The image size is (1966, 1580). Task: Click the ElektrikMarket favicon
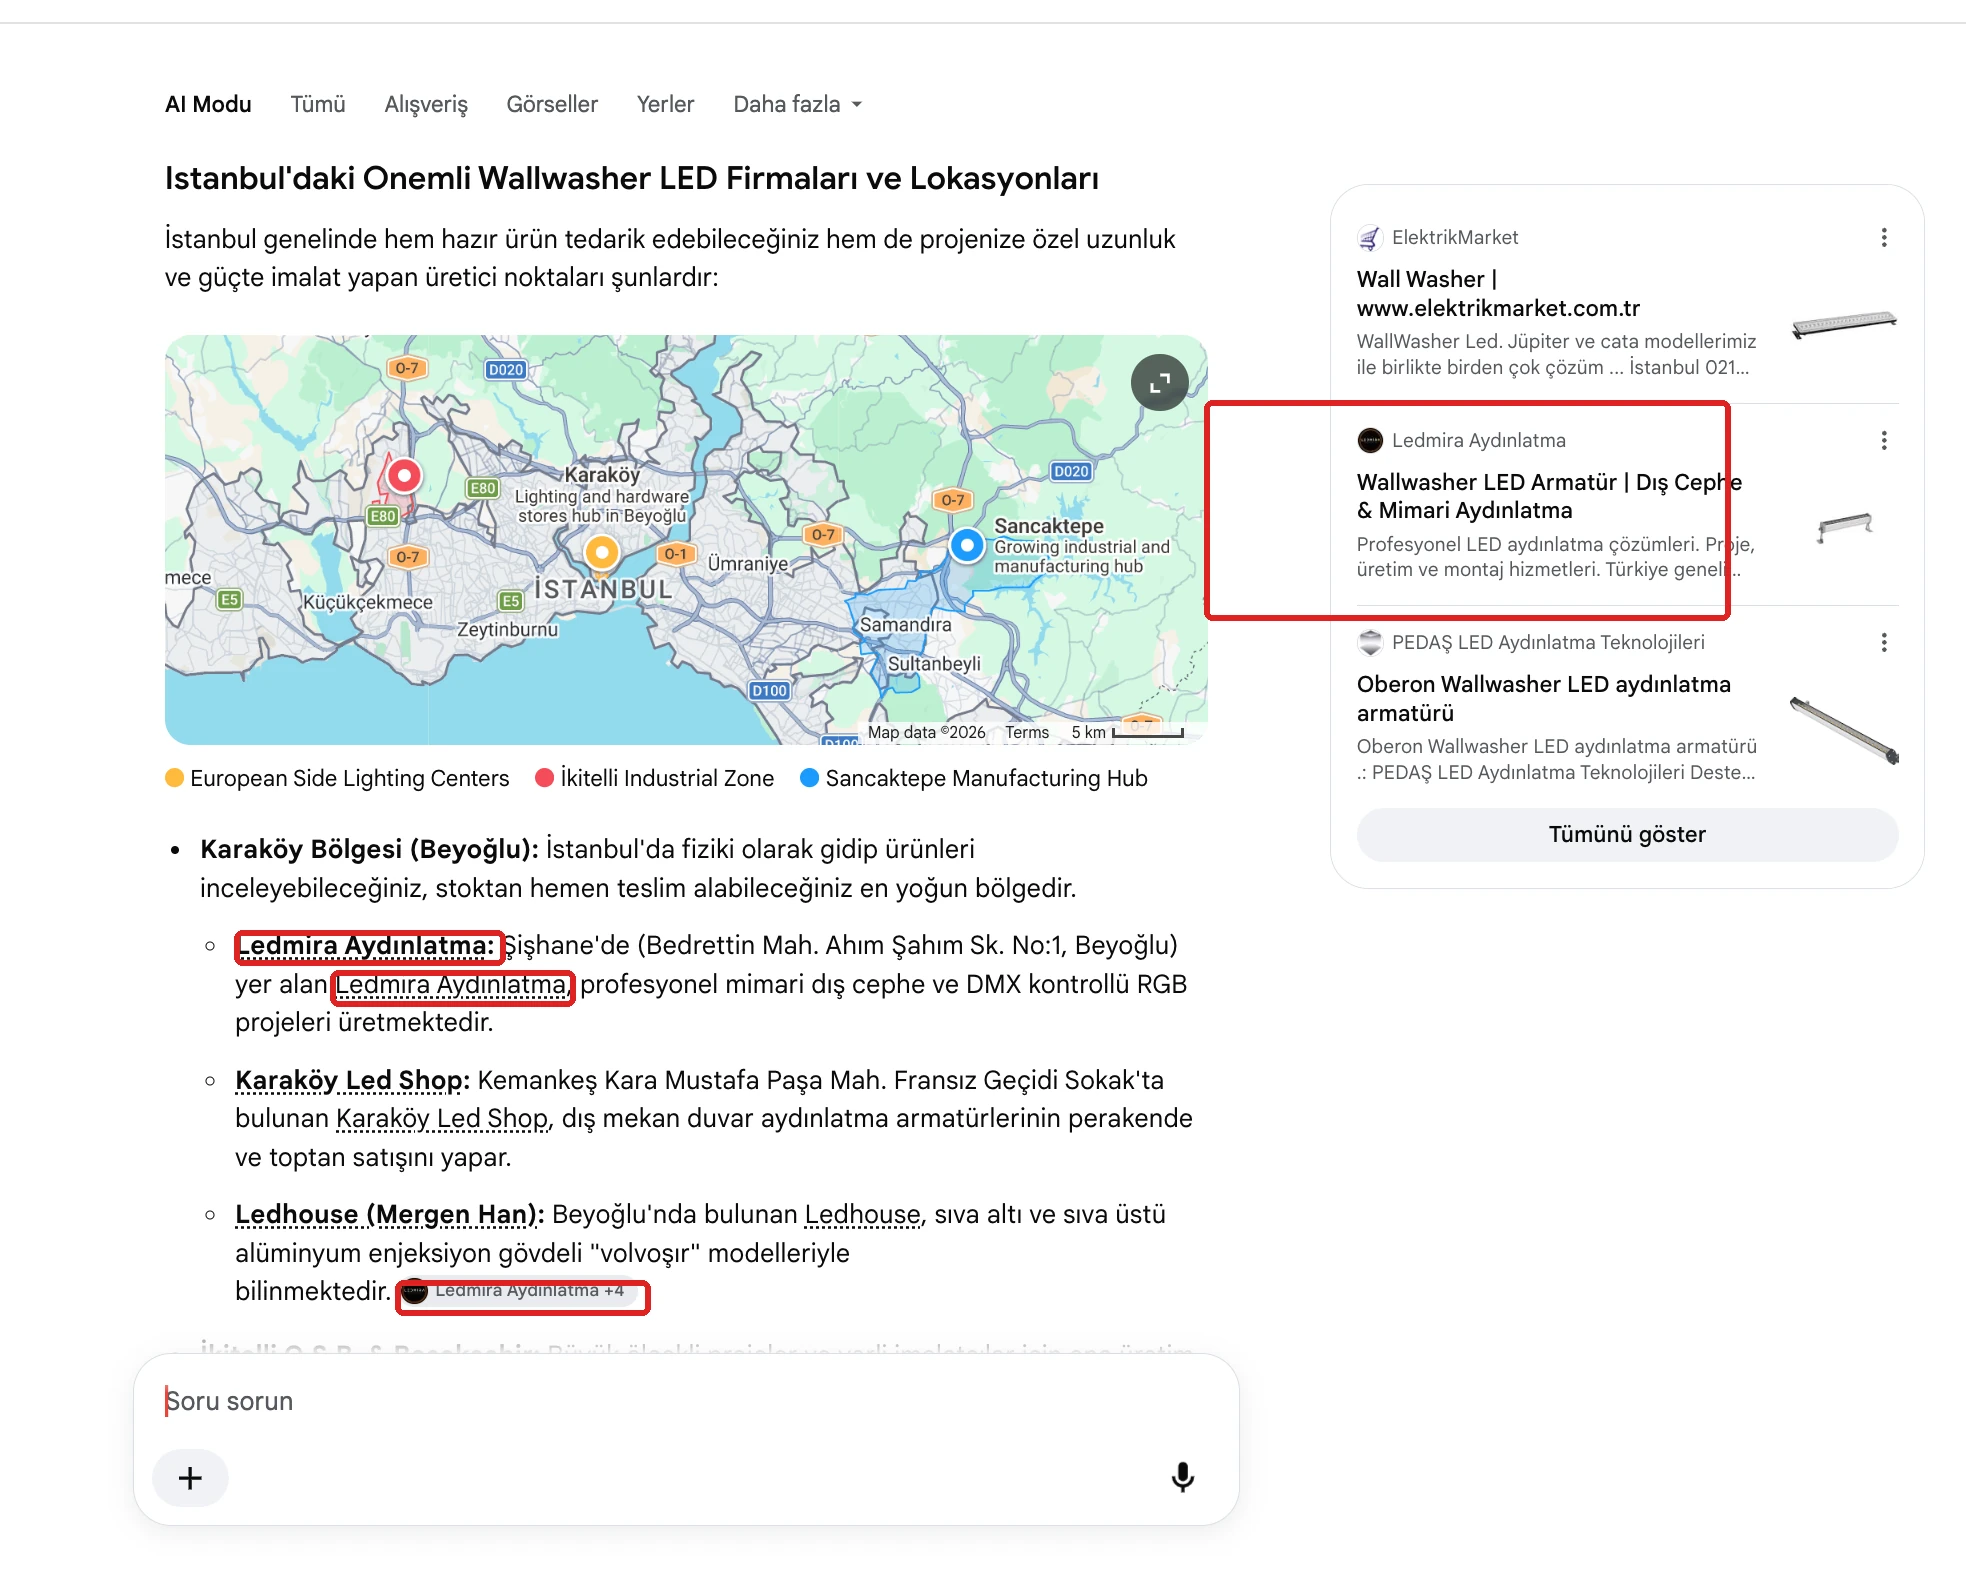[1369, 238]
